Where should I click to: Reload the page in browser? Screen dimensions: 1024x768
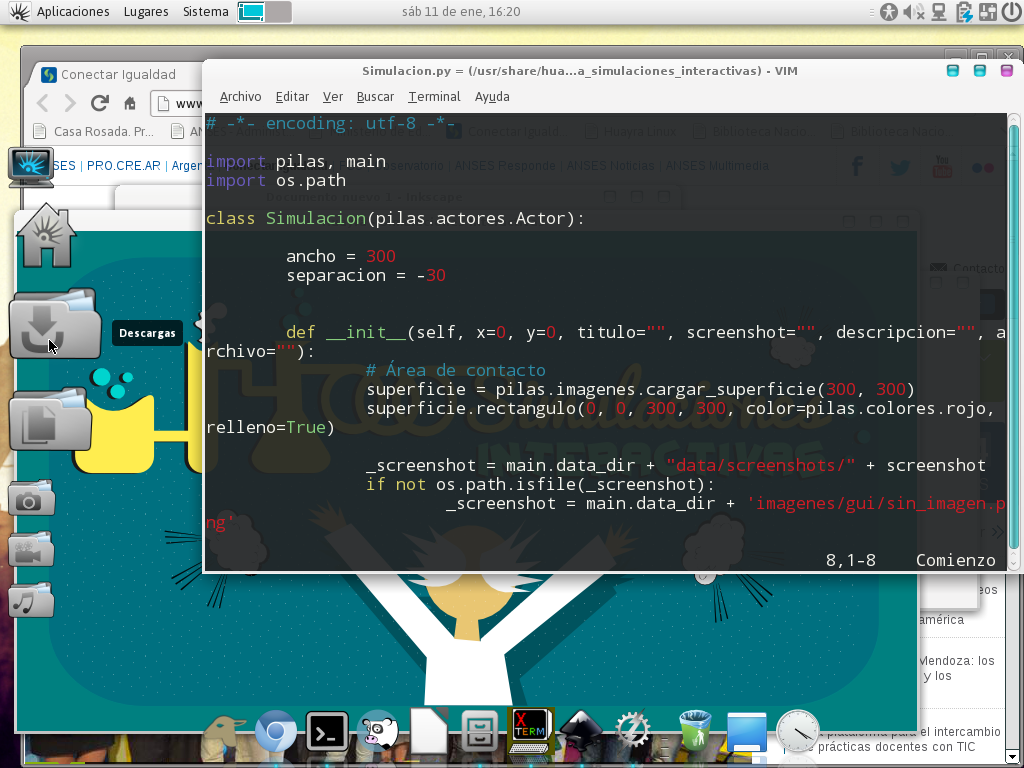pyautogui.click(x=99, y=103)
